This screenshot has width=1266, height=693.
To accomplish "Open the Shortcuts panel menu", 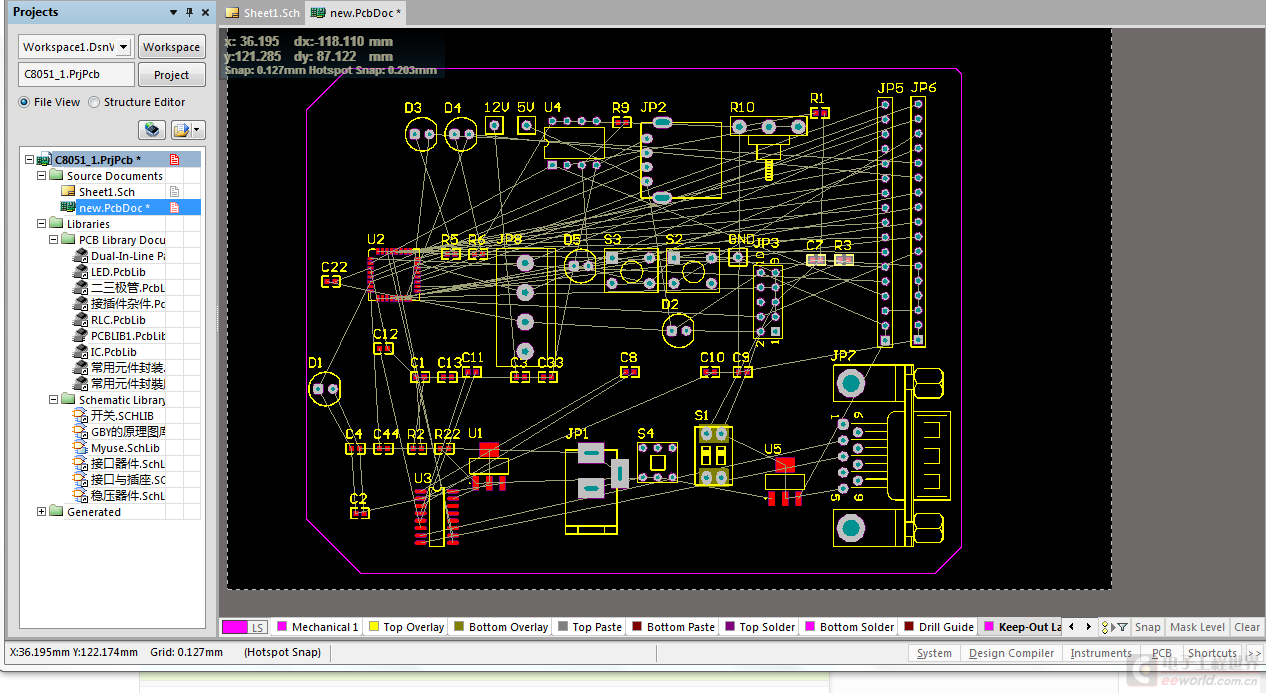I will click(x=1212, y=653).
